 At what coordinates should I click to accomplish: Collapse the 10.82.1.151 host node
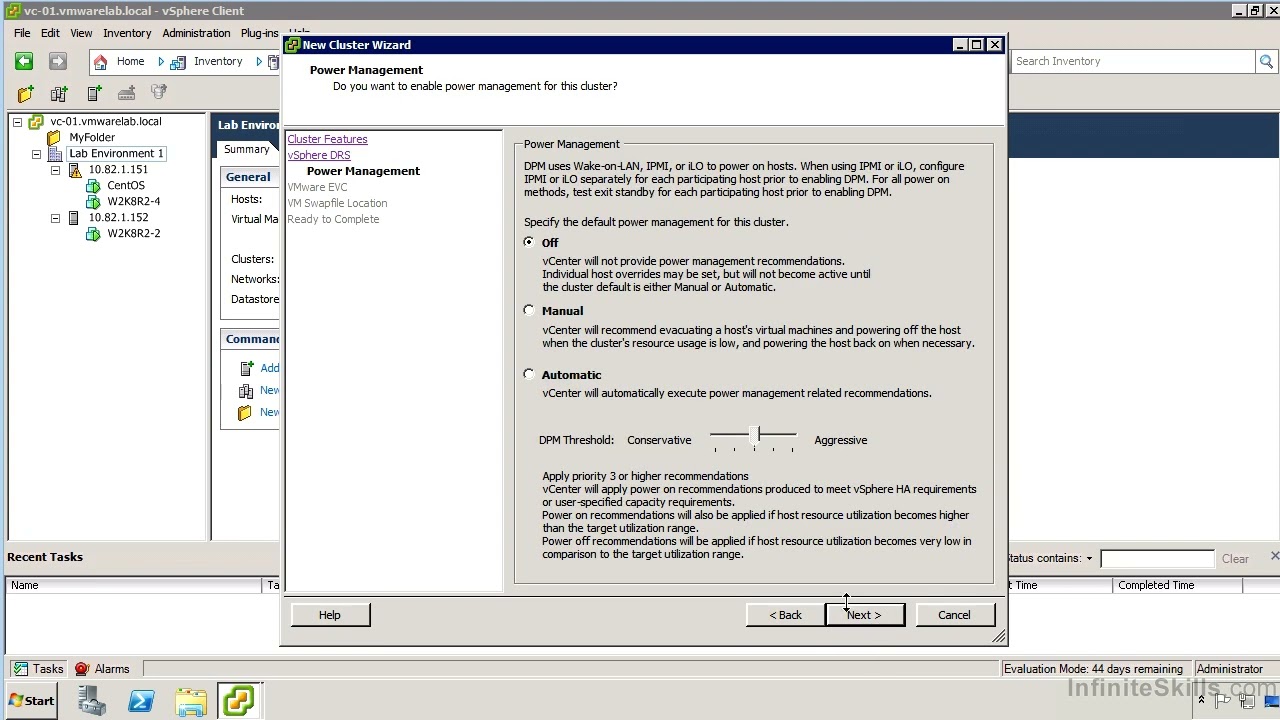[x=55, y=170]
